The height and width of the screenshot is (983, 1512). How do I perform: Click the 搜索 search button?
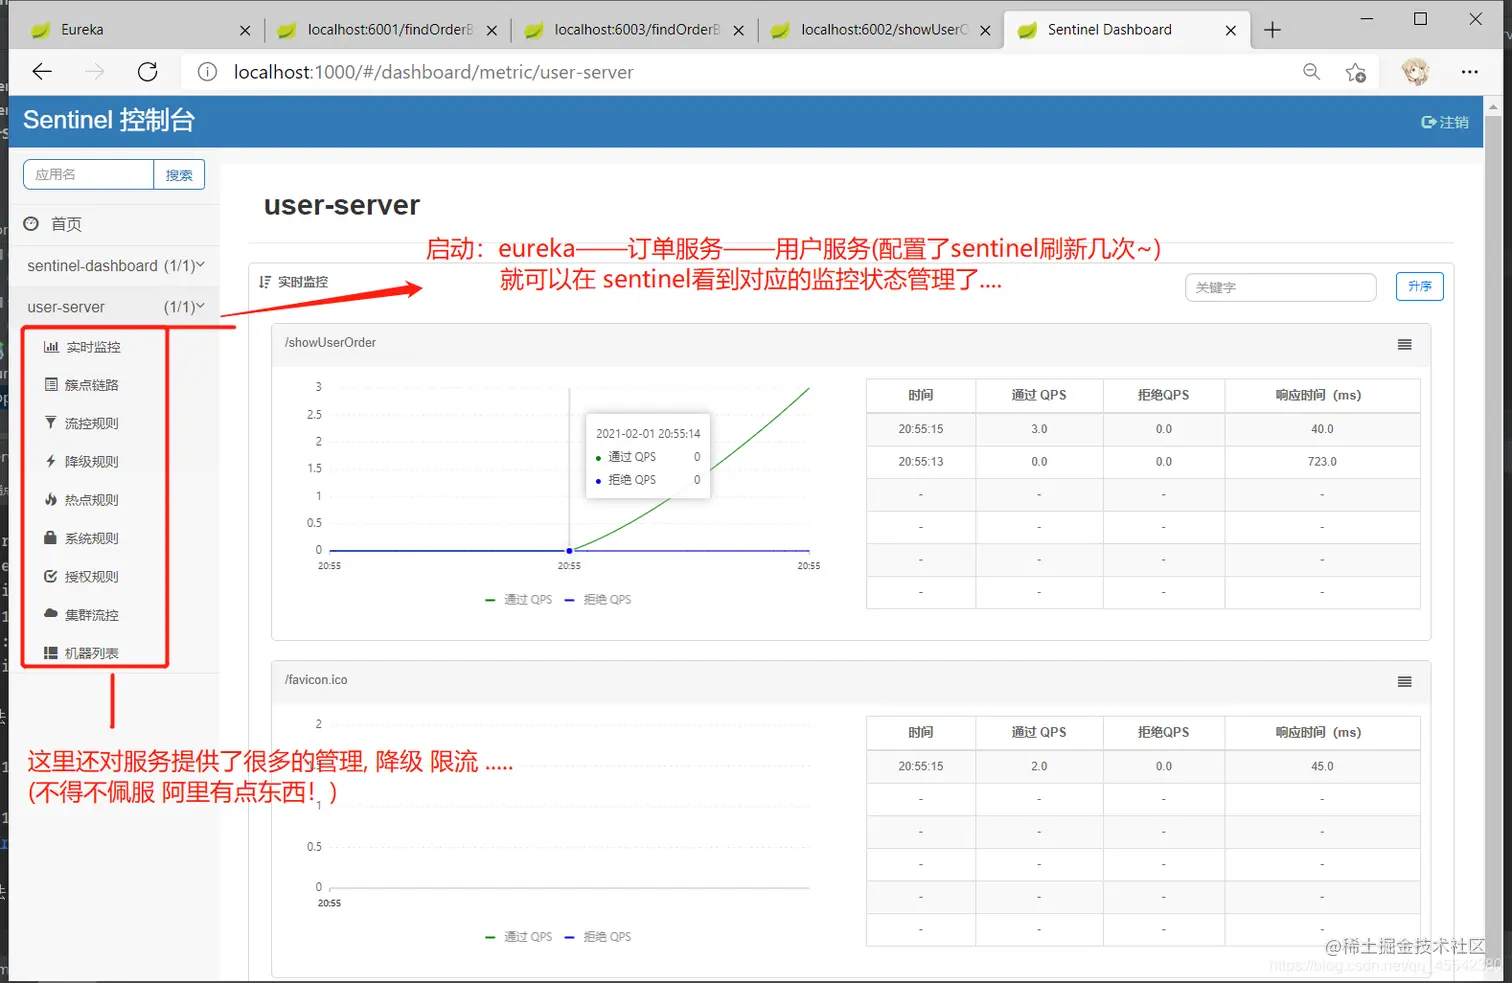(x=179, y=174)
